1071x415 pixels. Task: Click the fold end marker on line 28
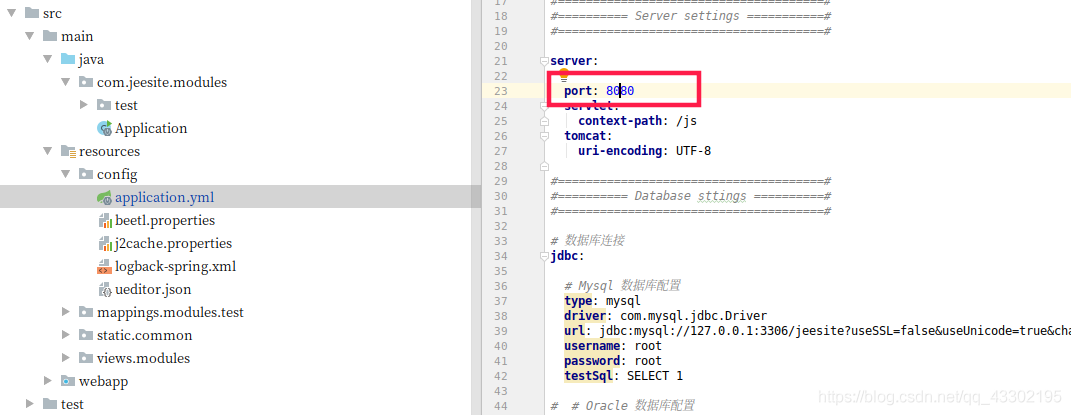[544, 166]
